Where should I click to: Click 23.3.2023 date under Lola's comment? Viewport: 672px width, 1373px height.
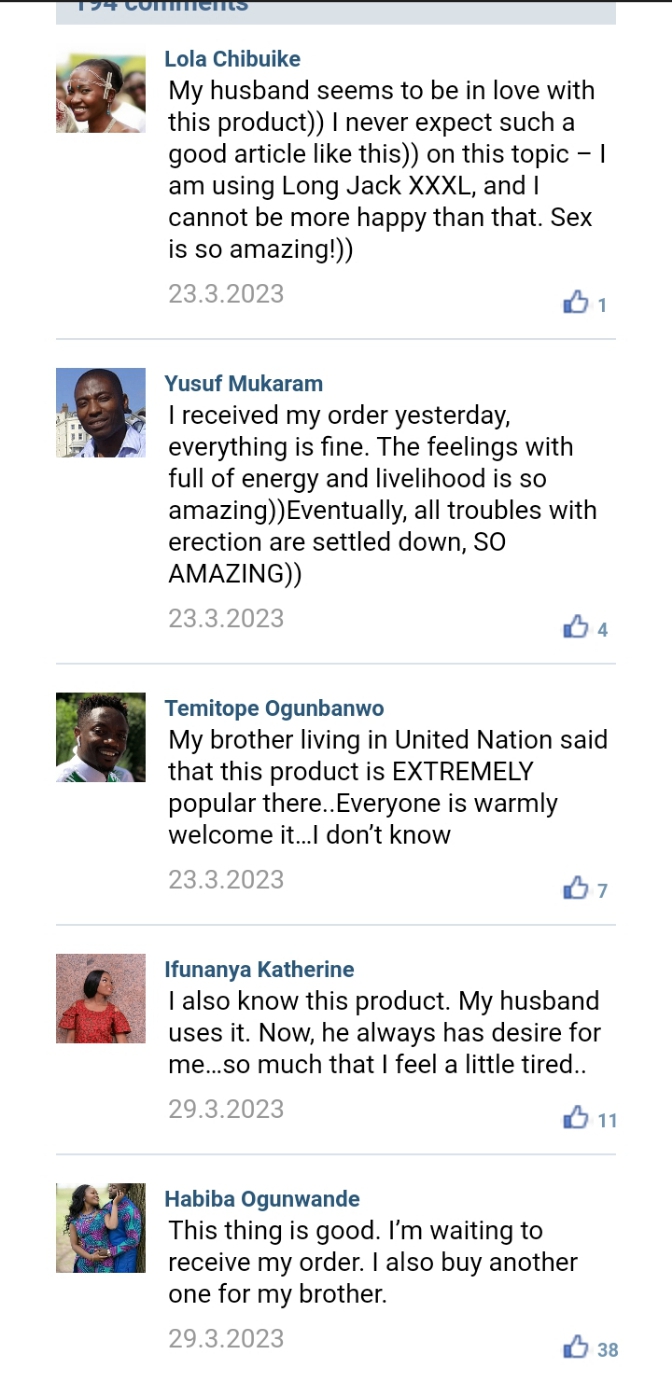[226, 294]
